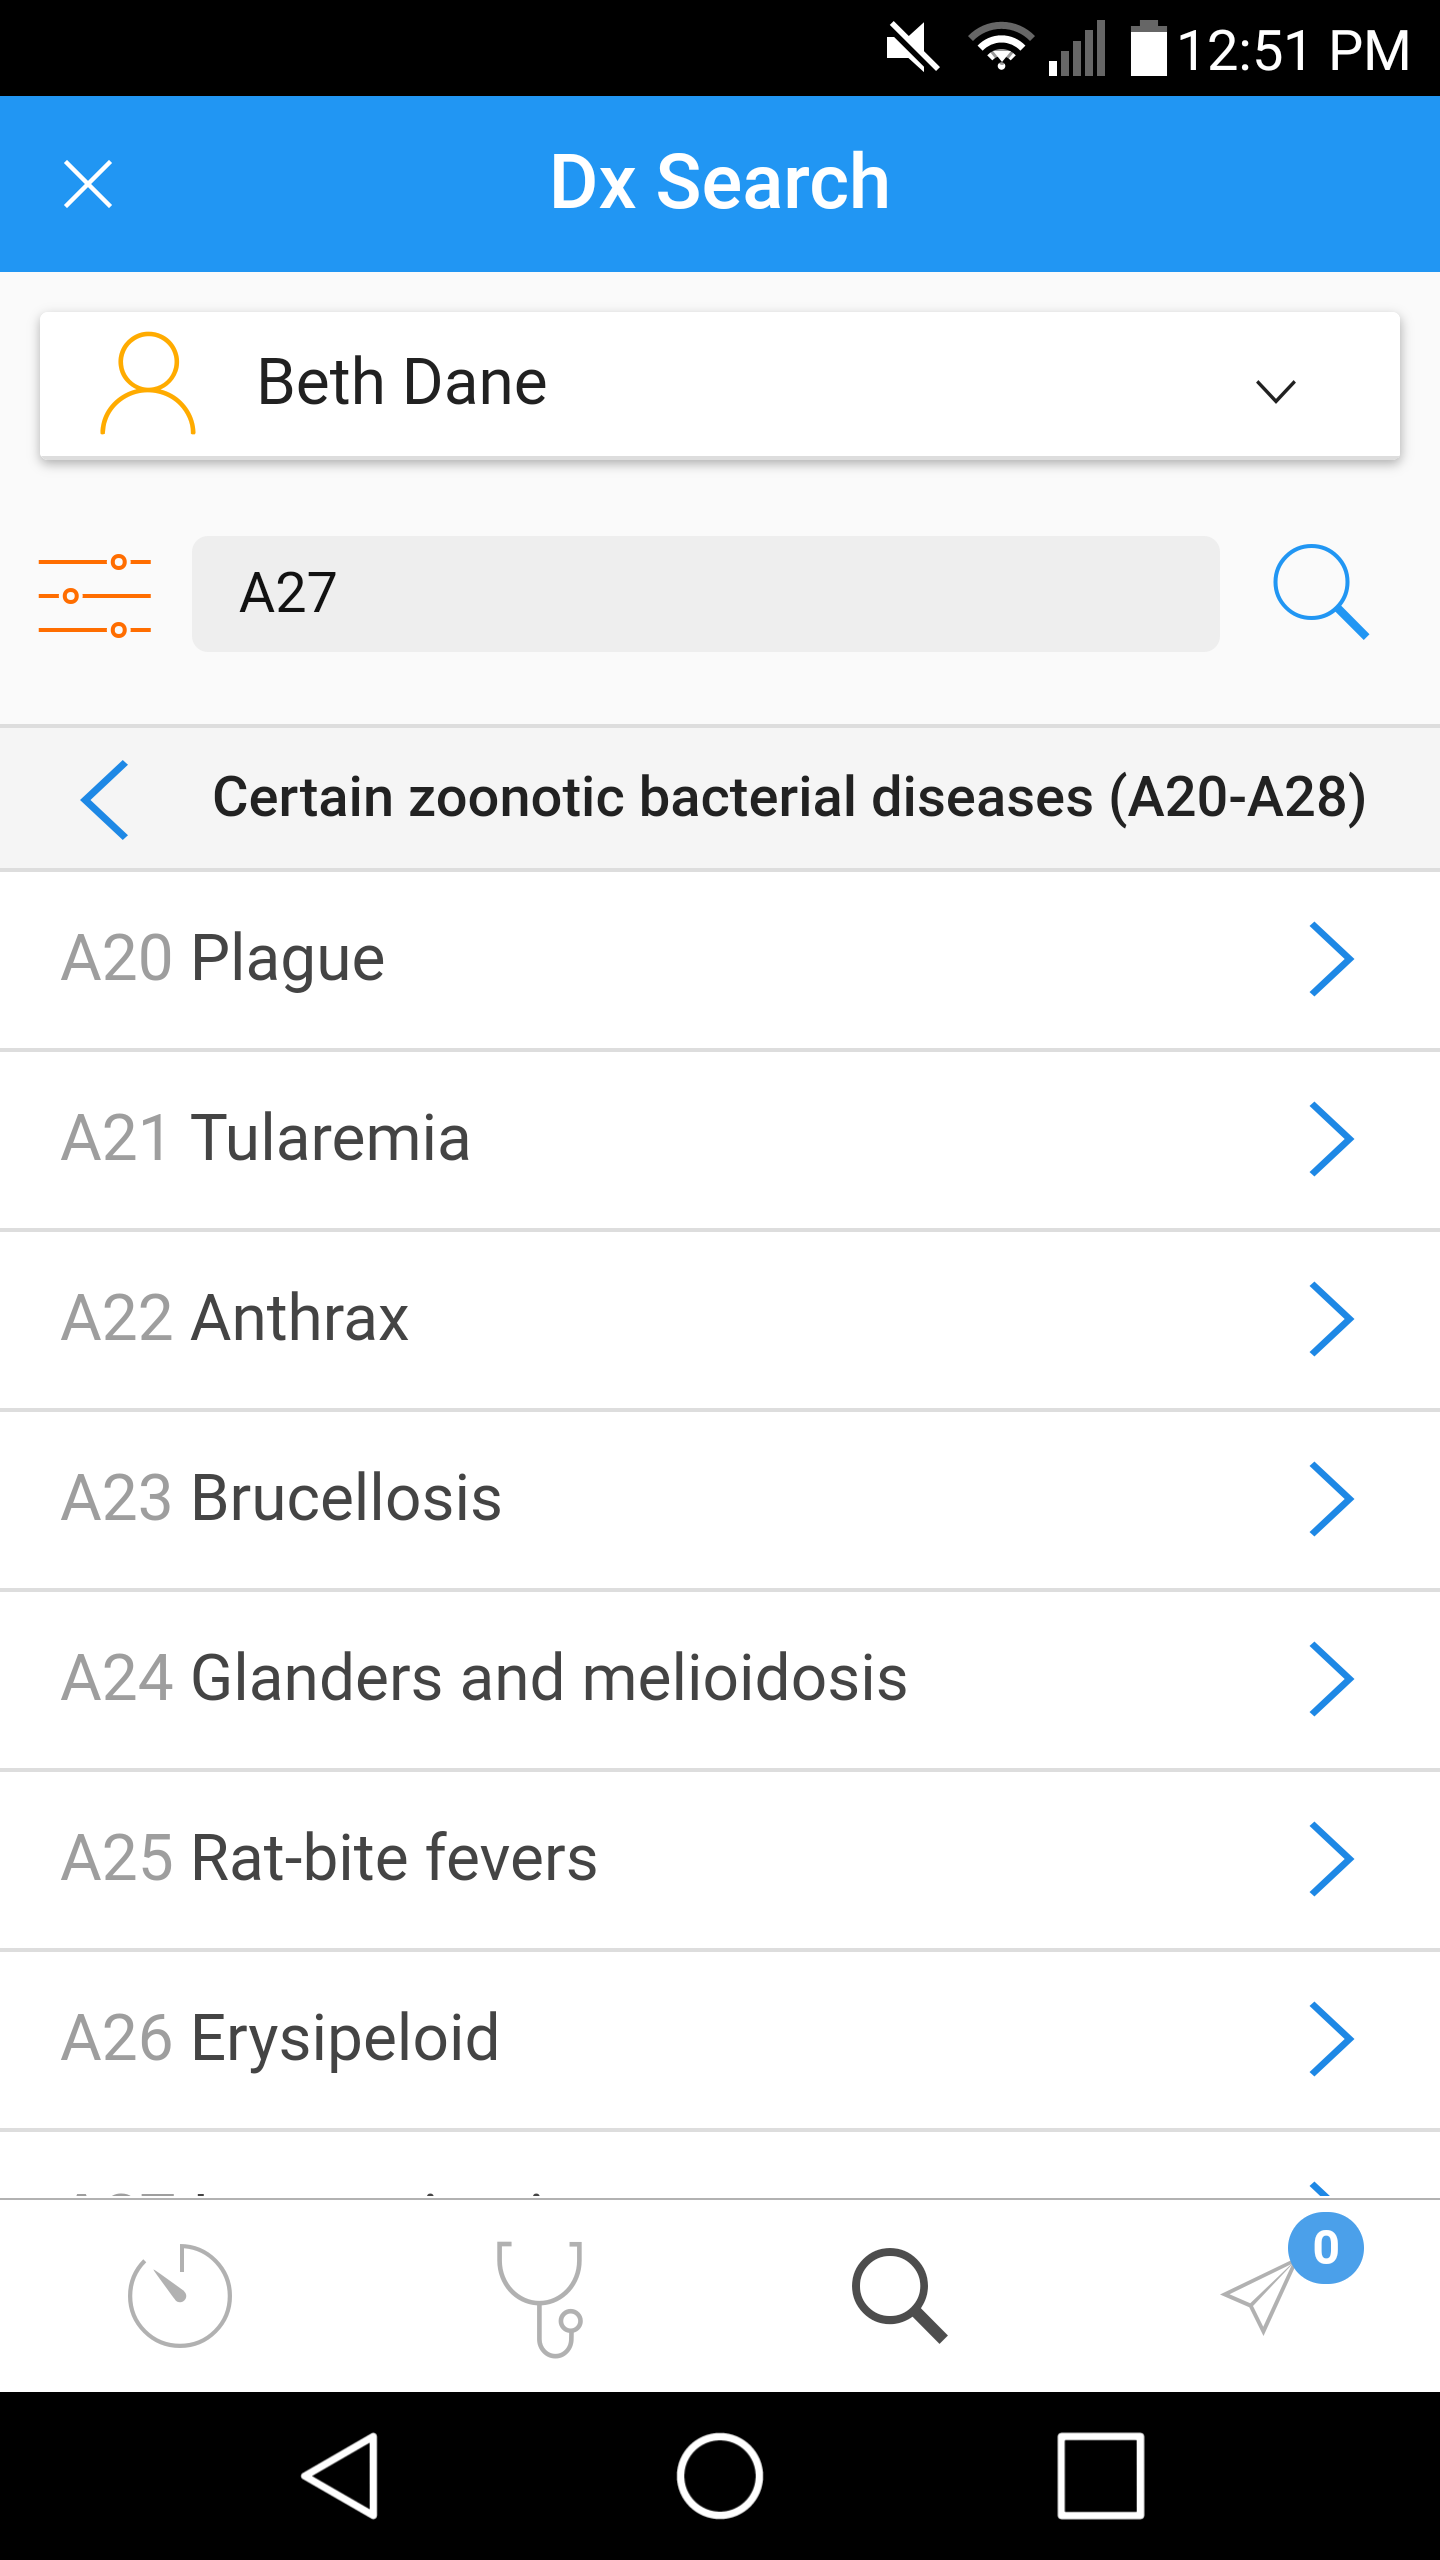Tap the blue 0 notification badge
This screenshot has width=1440, height=2560.
point(1325,2248)
